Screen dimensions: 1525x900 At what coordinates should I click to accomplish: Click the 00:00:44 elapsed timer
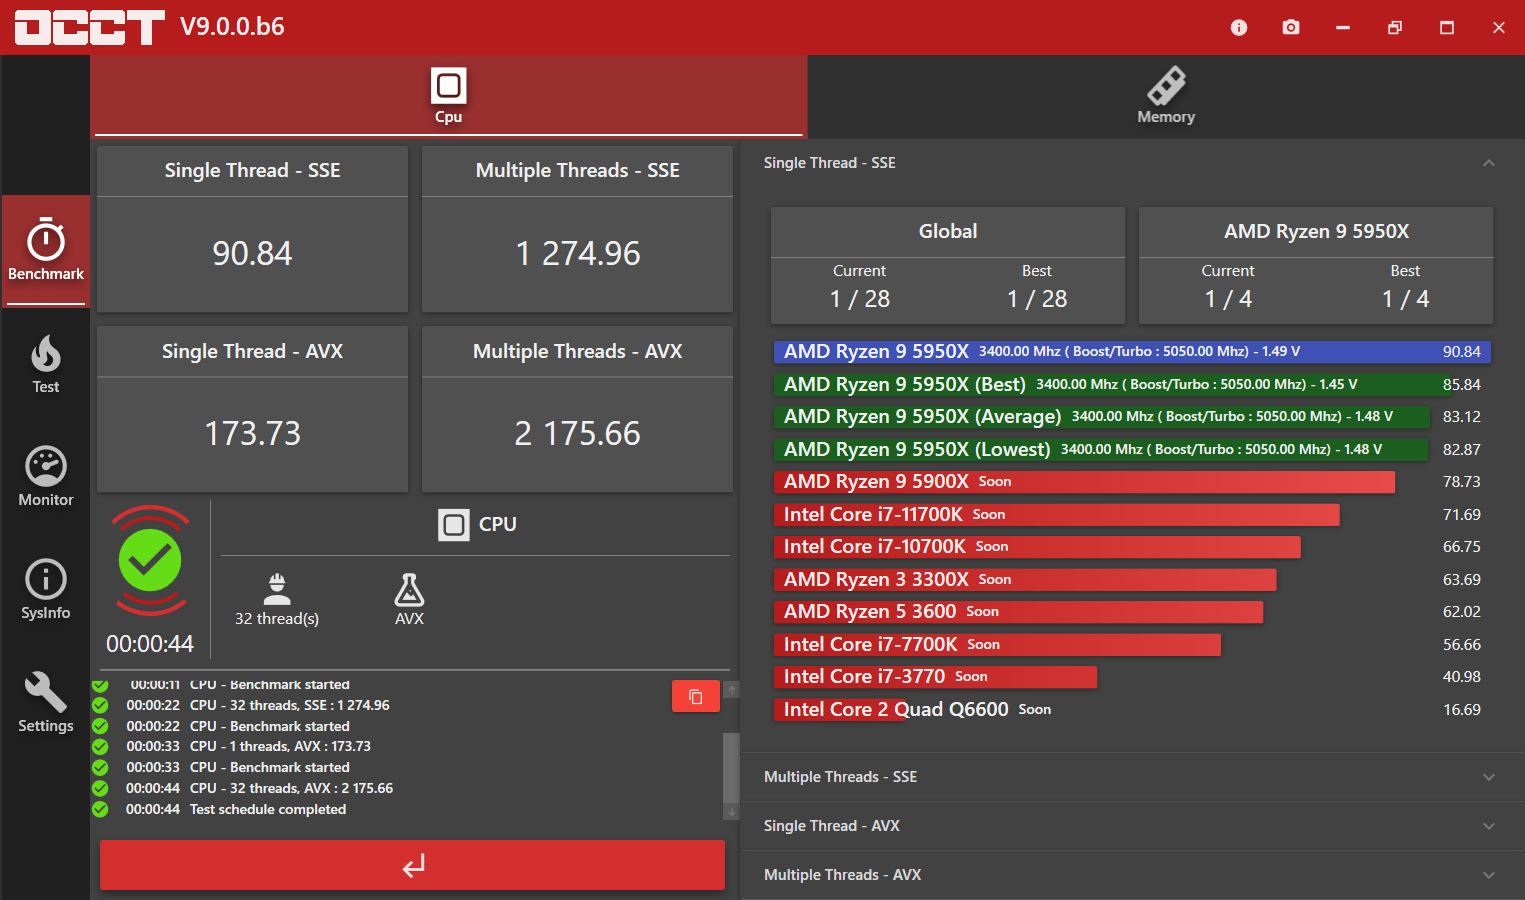click(x=150, y=644)
